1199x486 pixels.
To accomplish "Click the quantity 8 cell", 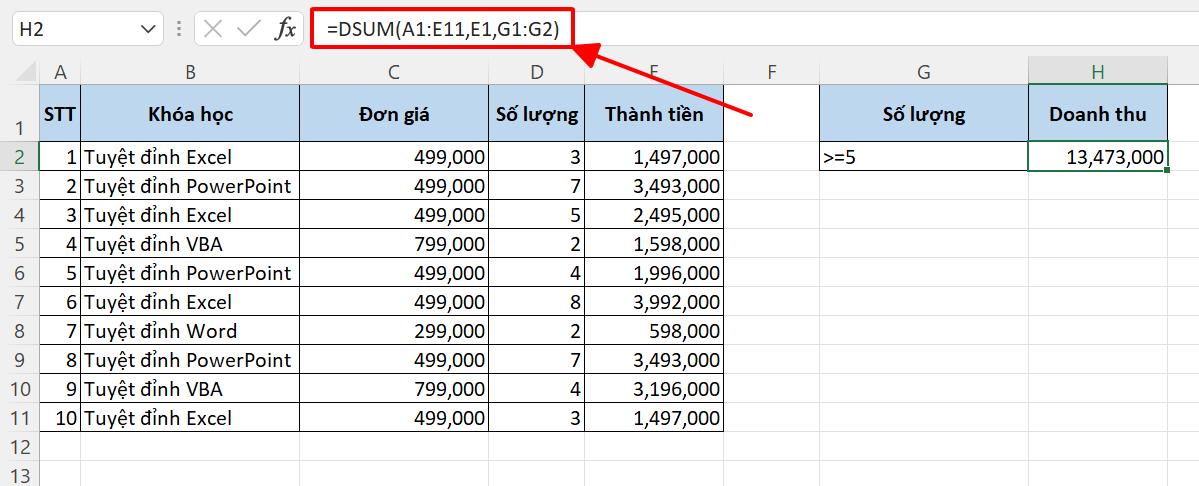I will (x=537, y=302).
